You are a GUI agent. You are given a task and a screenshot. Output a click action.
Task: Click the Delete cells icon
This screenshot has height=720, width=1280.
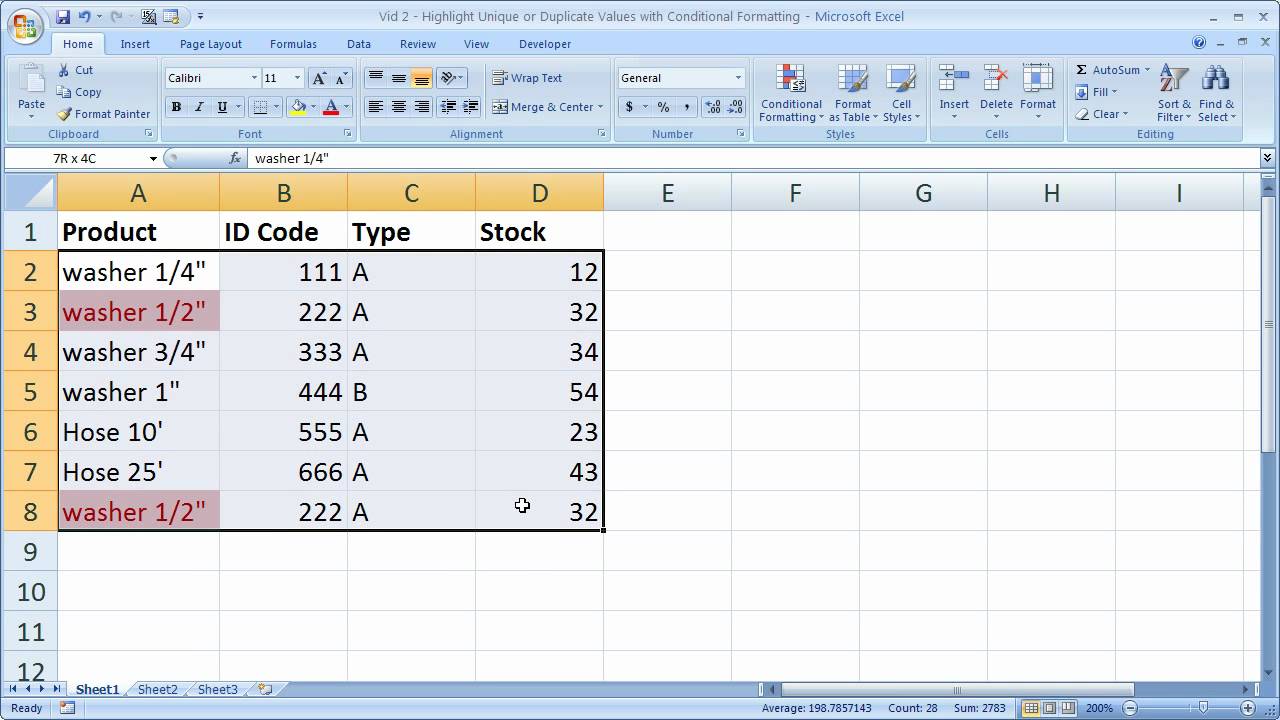coord(996,80)
